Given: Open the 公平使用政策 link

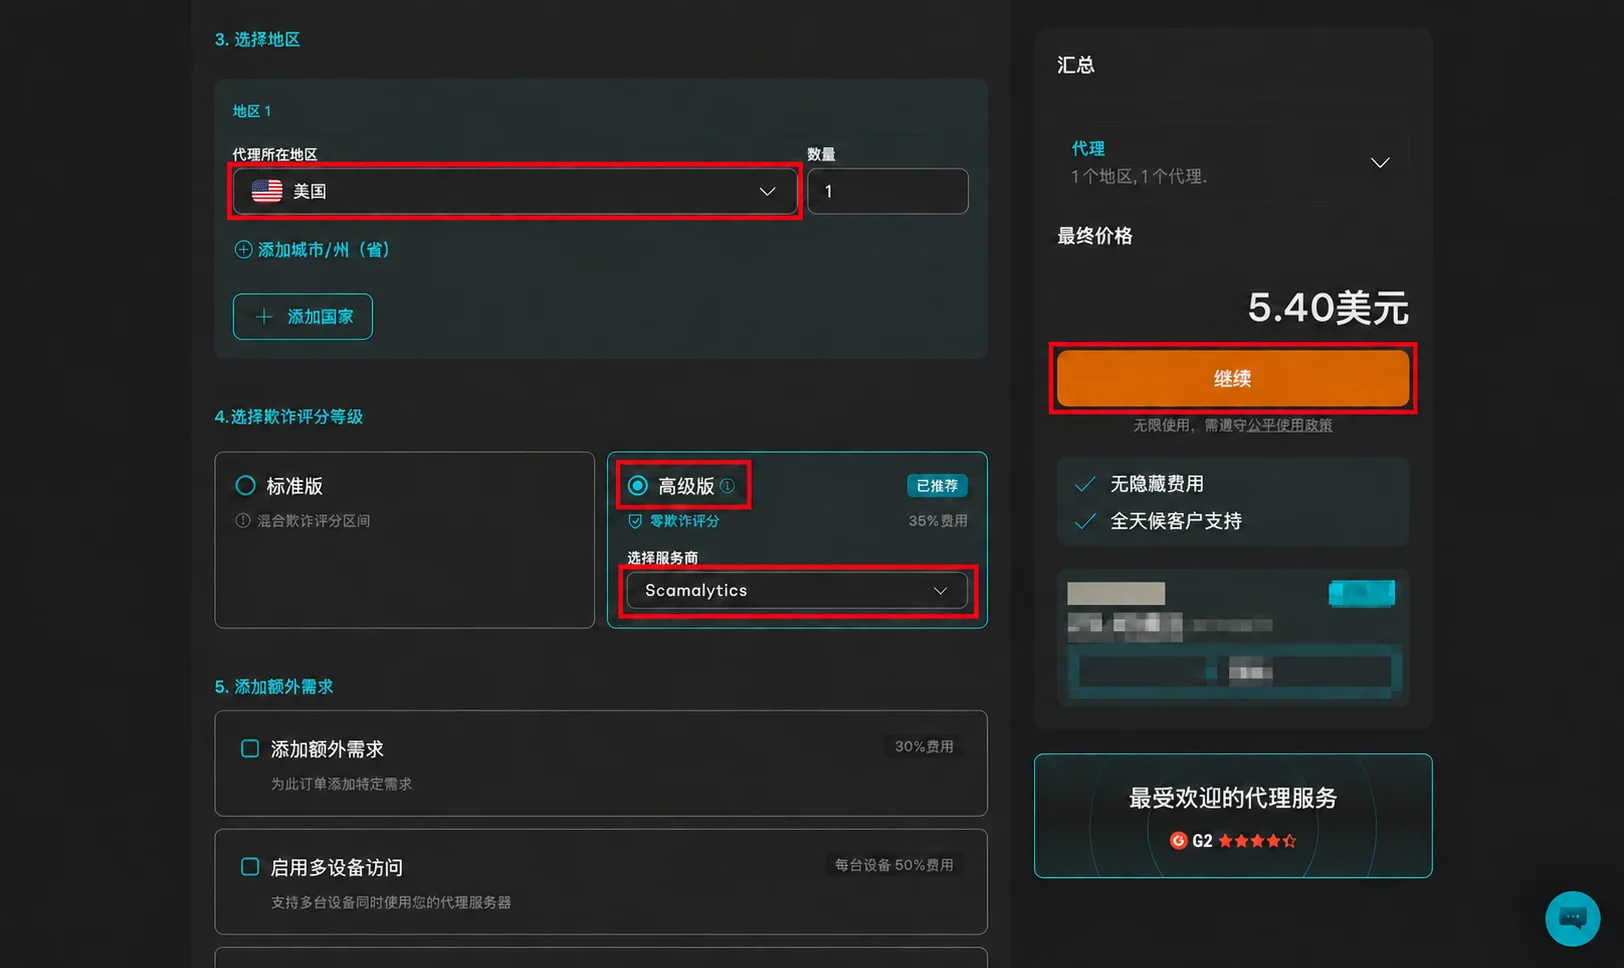Looking at the screenshot, I should pos(1289,426).
